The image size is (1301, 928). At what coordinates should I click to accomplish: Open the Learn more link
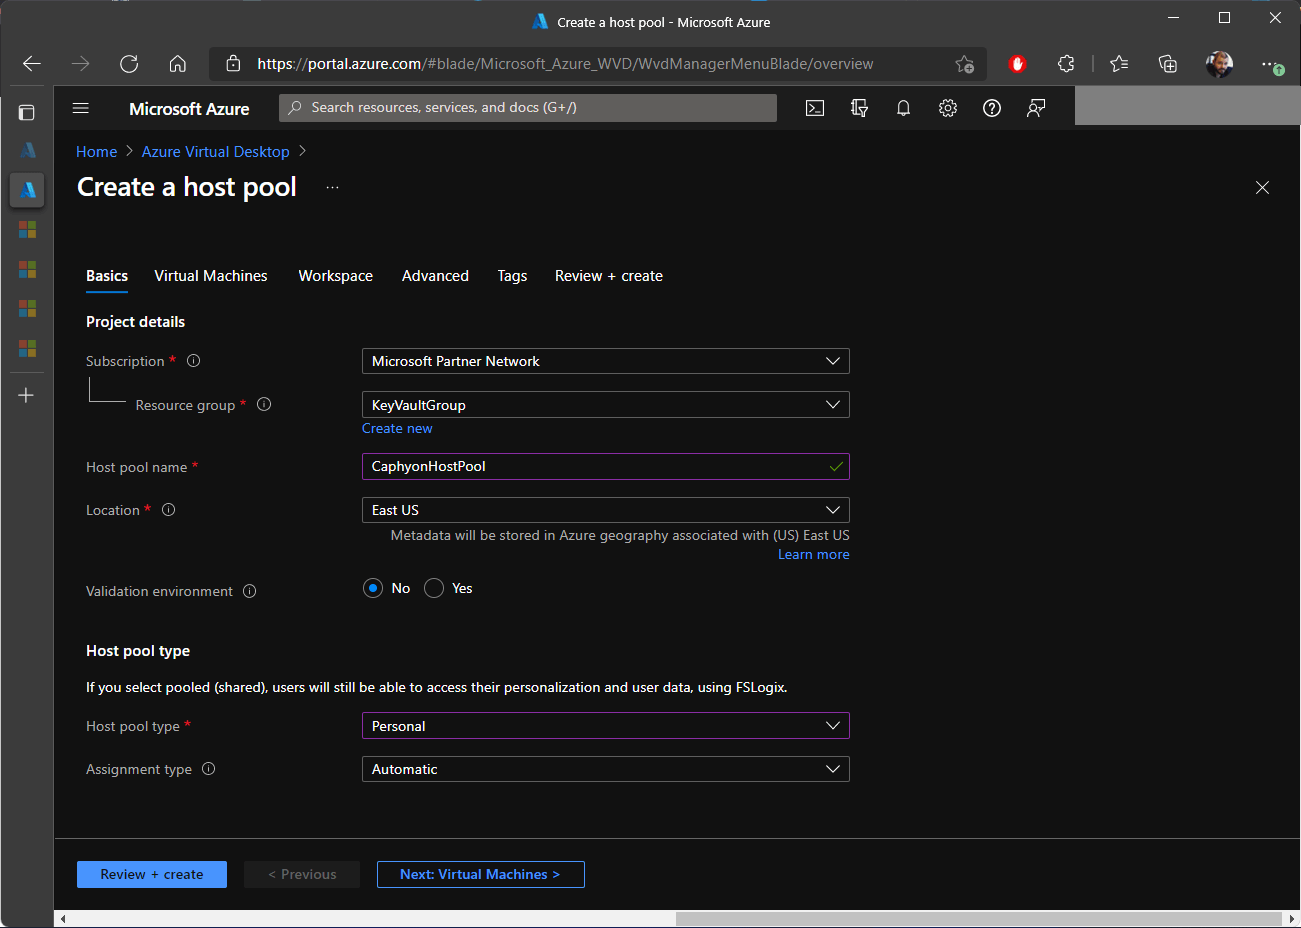tap(814, 554)
